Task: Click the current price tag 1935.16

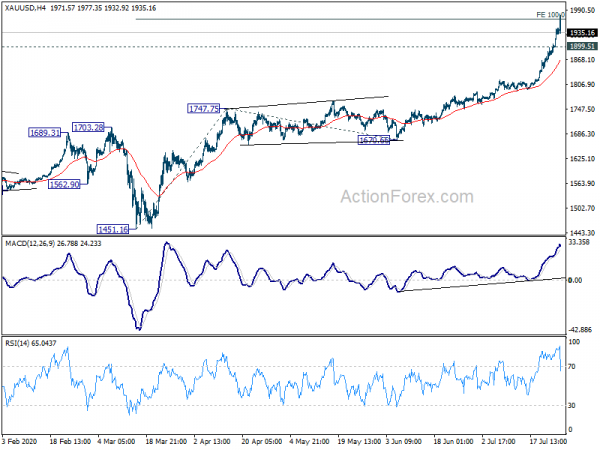Action: (583, 33)
